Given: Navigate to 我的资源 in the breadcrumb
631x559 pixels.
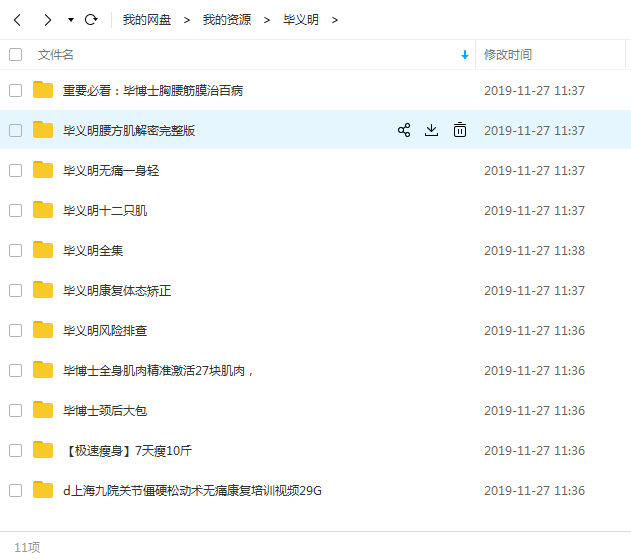Looking at the screenshot, I should [x=227, y=20].
